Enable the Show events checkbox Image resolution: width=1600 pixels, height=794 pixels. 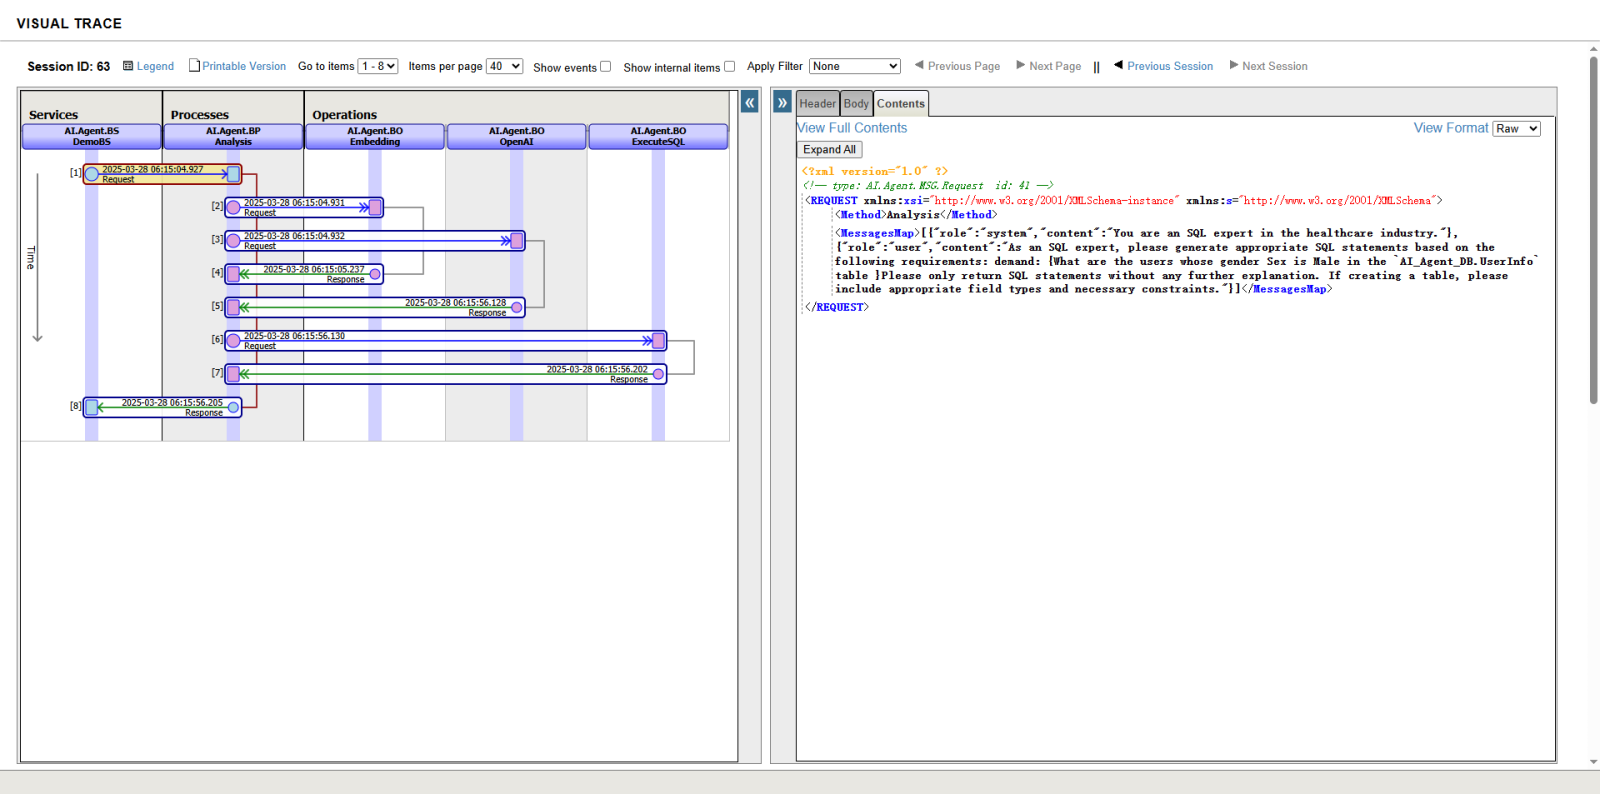pyautogui.click(x=605, y=67)
